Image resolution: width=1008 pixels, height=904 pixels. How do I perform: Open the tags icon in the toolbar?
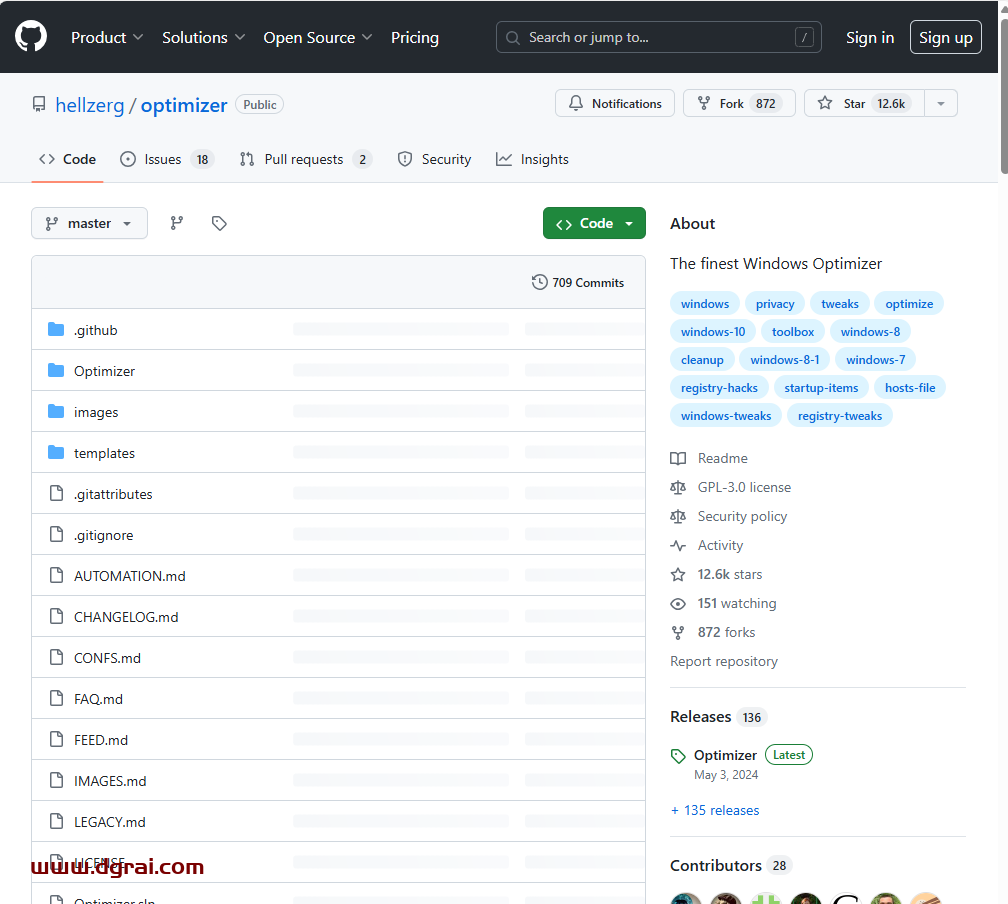pyautogui.click(x=219, y=223)
